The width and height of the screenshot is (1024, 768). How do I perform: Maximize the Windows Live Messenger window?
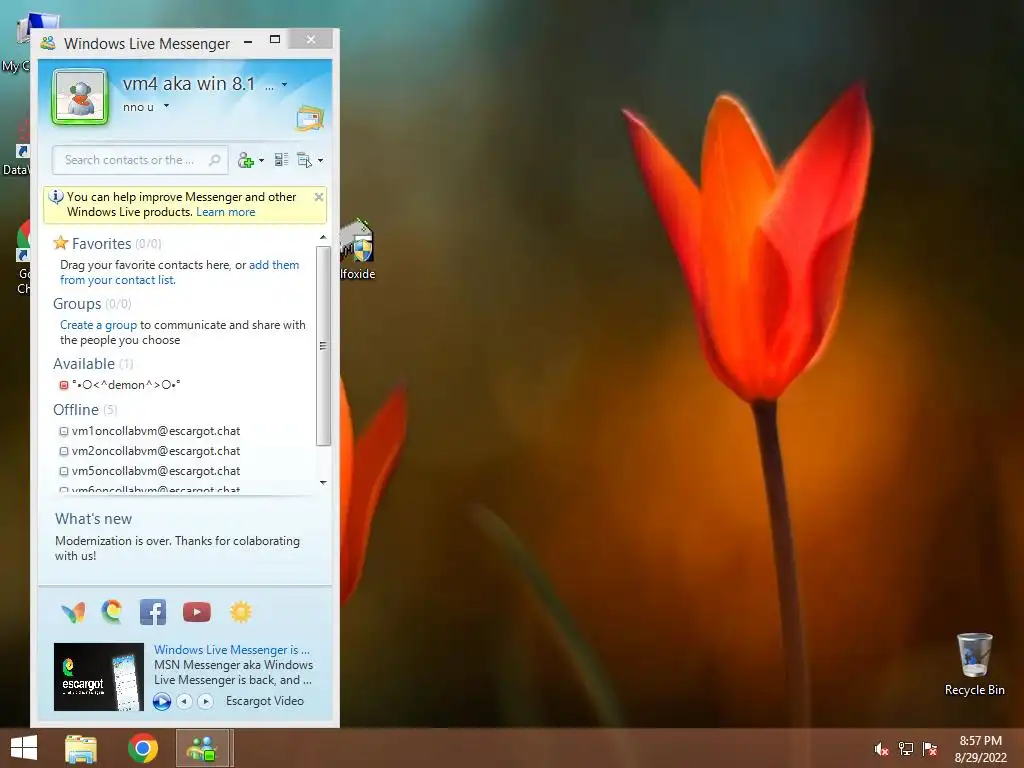point(275,40)
